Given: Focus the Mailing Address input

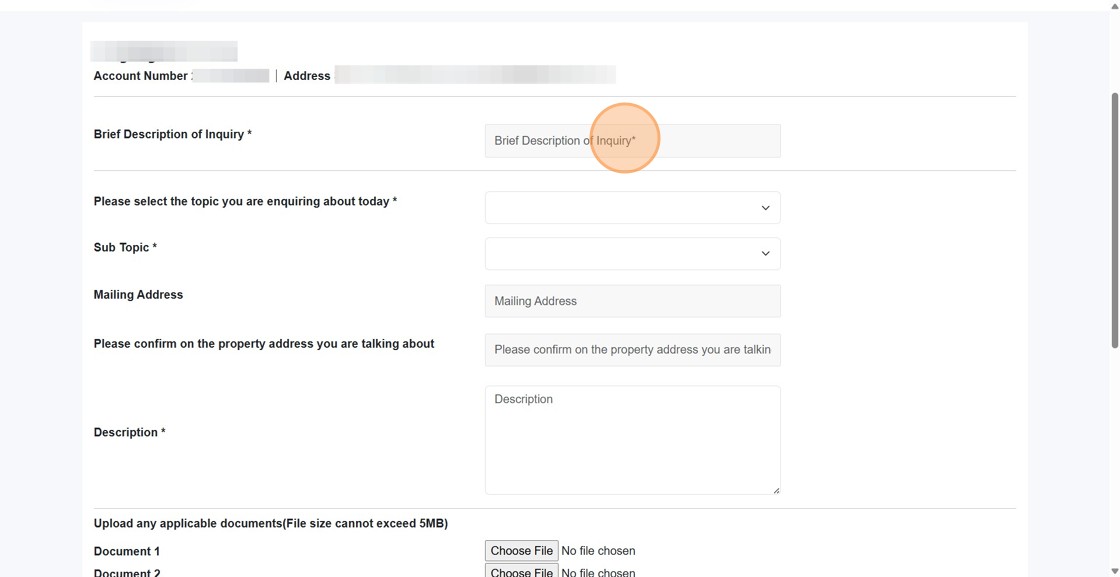Looking at the screenshot, I should [x=632, y=300].
